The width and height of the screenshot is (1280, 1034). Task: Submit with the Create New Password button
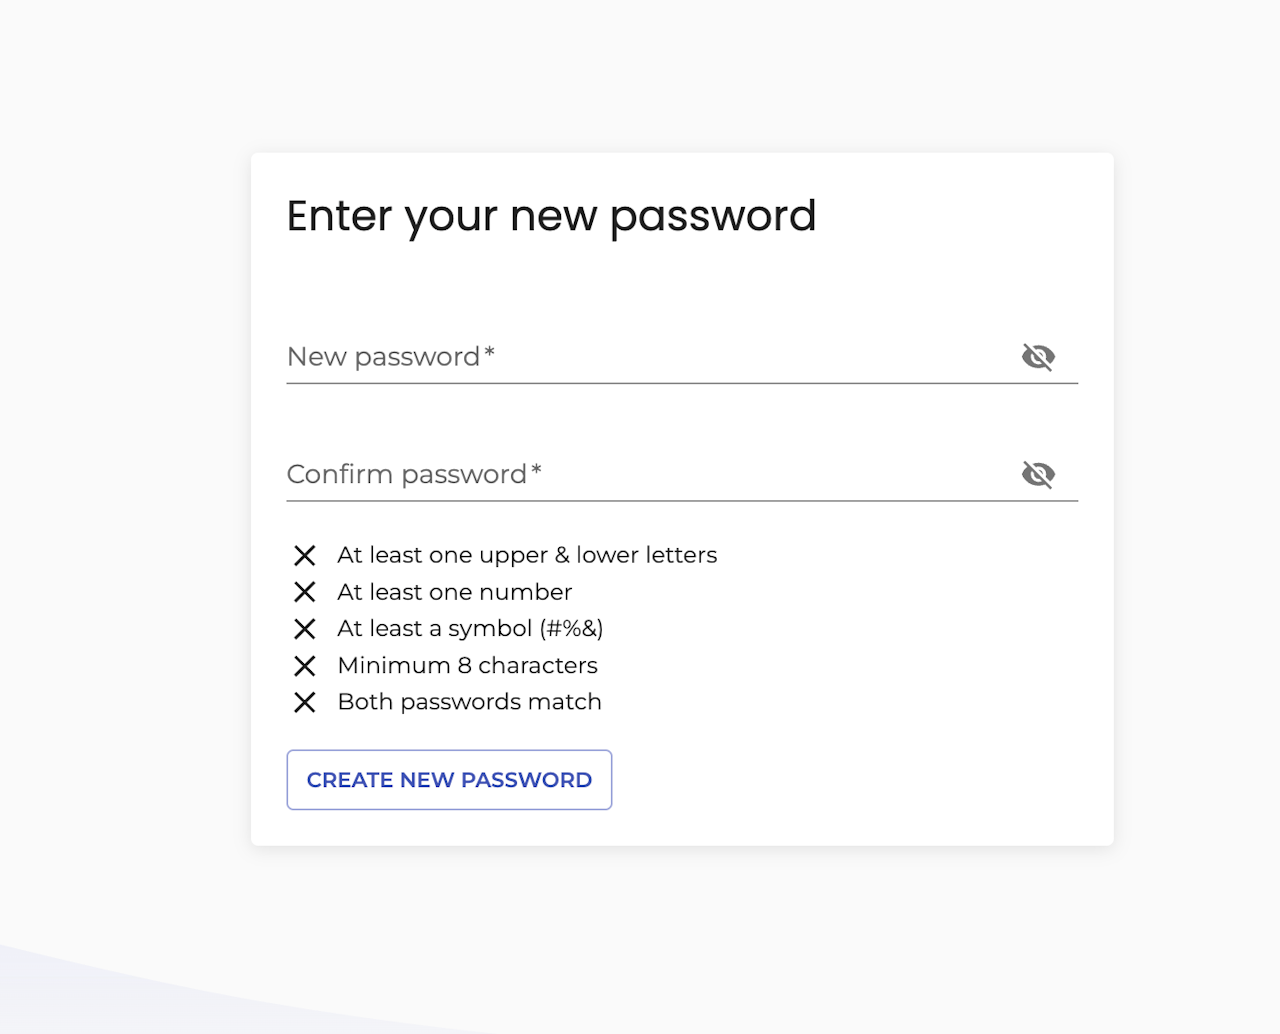(449, 780)
